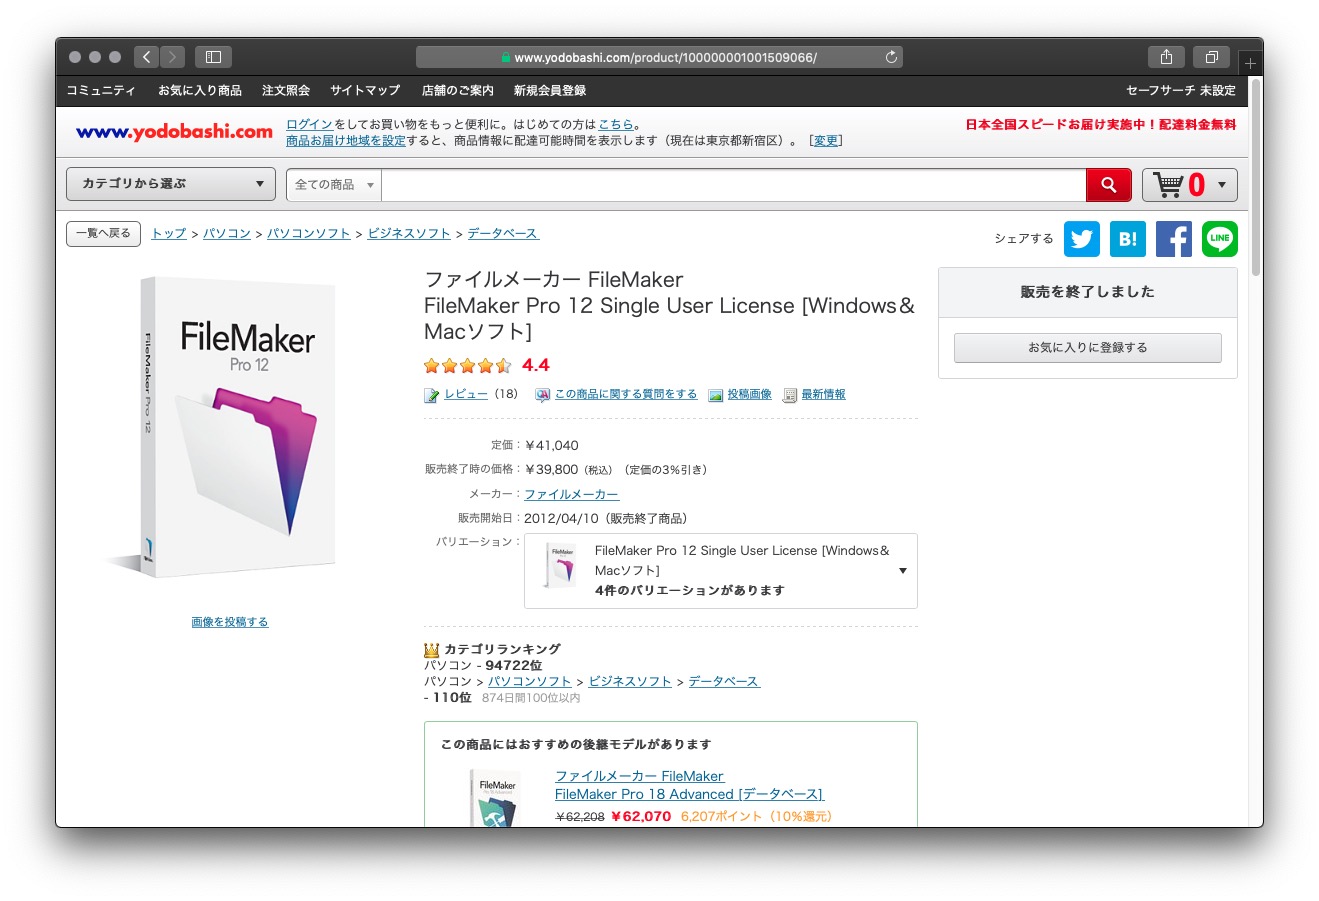Open the 投稿画像 link

point(749,394)
